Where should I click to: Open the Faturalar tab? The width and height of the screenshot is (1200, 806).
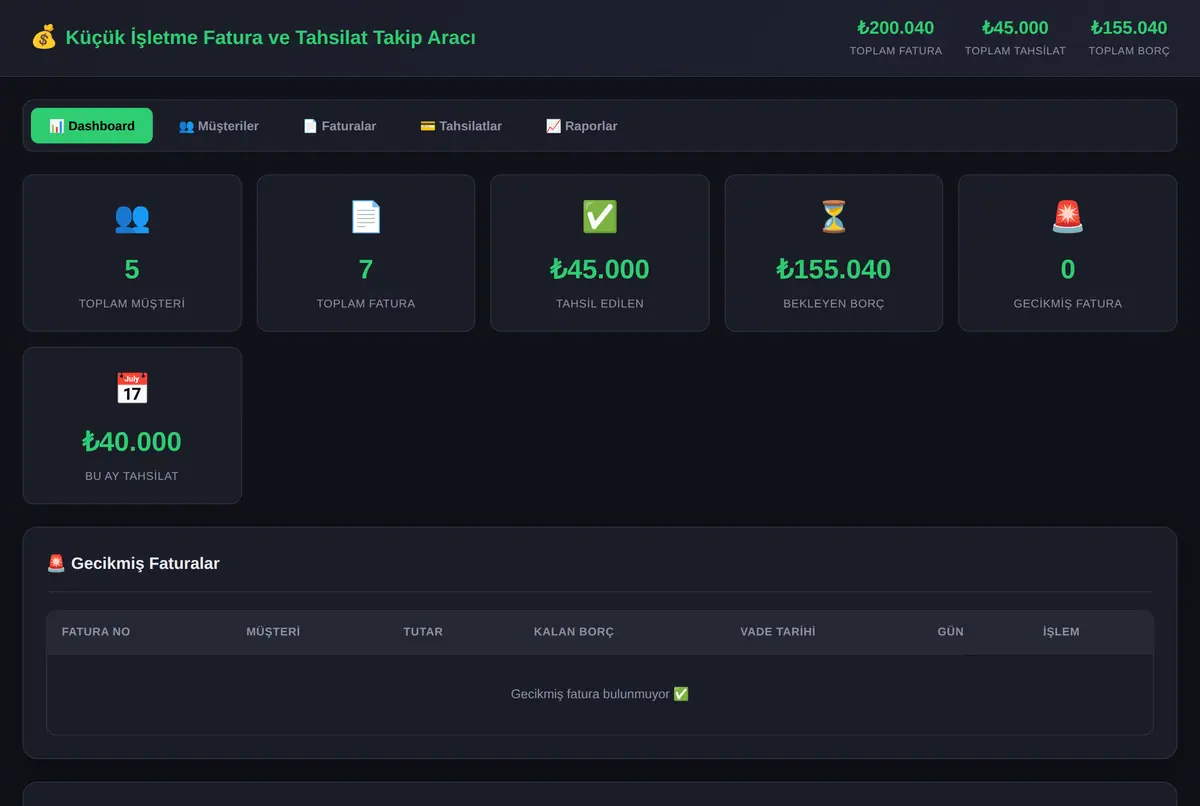340,126
